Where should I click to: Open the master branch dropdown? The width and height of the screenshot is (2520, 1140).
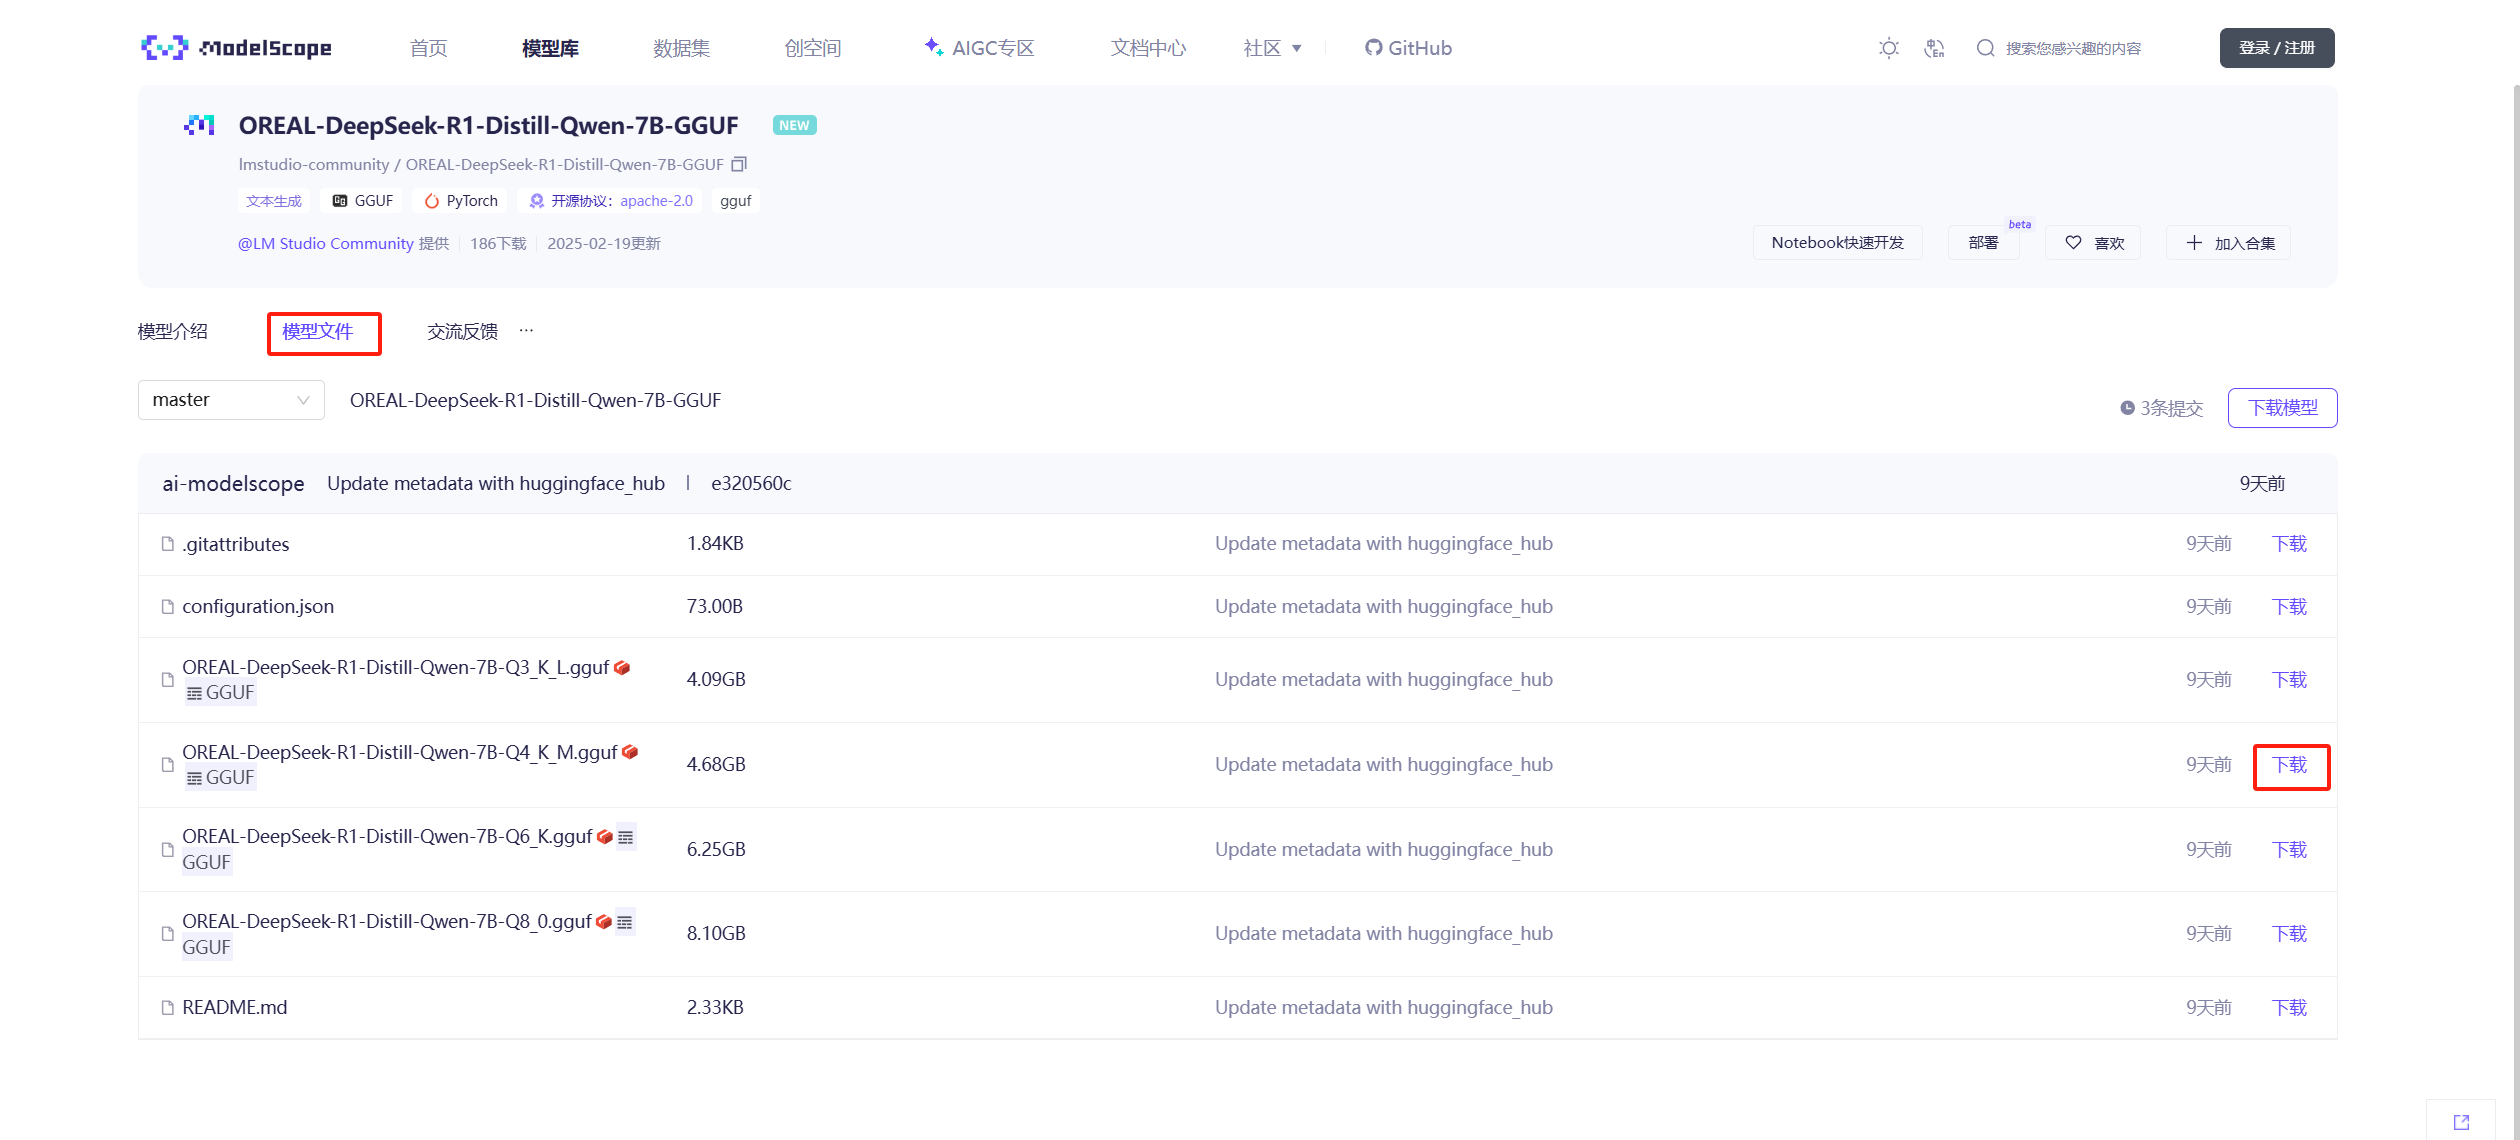point(231,400)
